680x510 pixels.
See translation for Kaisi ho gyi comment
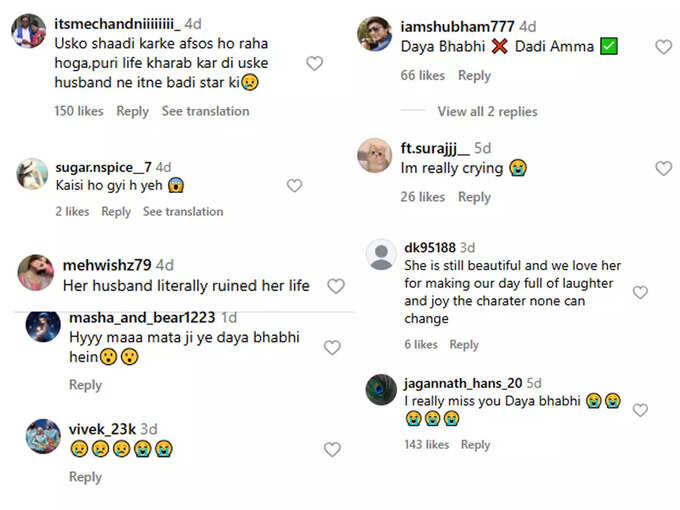point(183,211)
